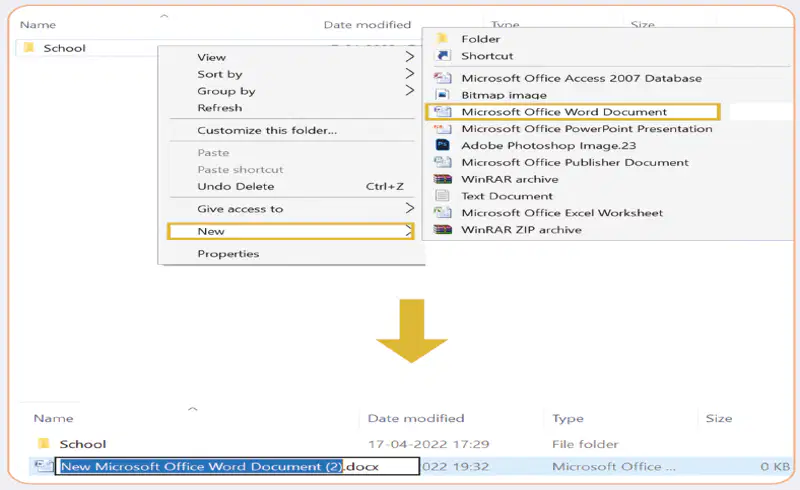
Task: Click the top Name column header
Action: click(x=38, y=24)
